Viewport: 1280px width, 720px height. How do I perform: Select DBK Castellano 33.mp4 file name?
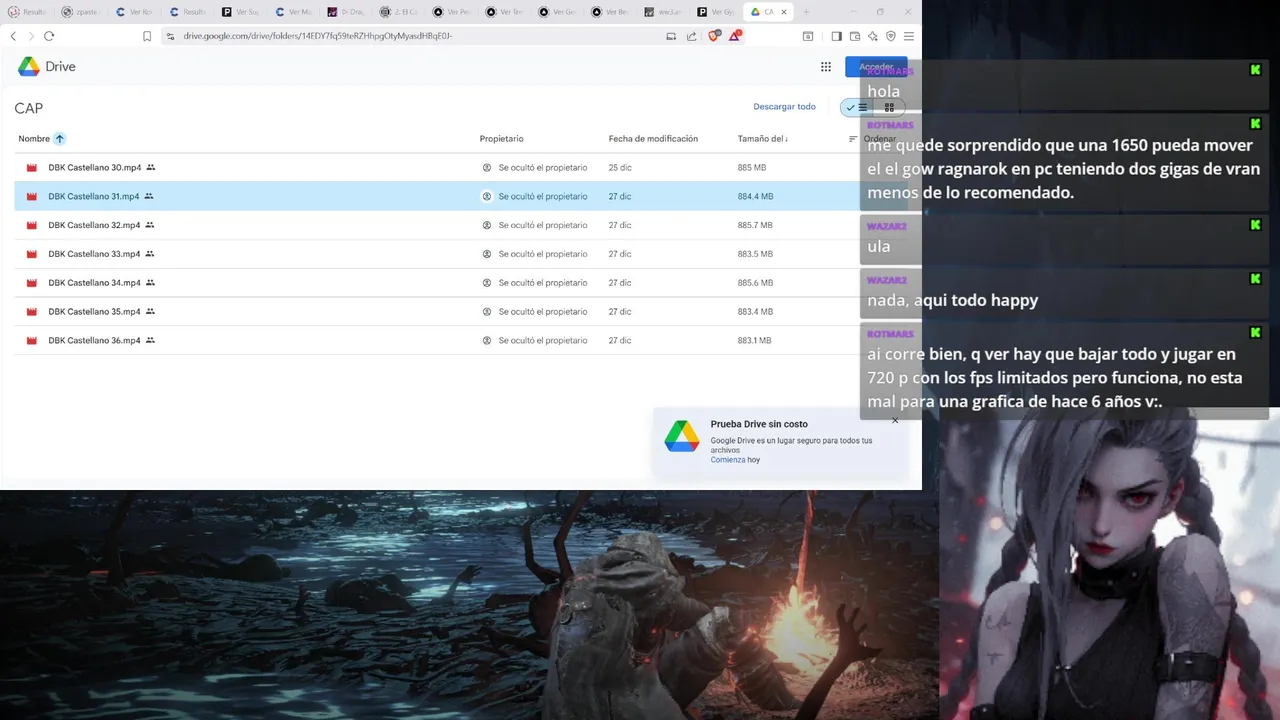(94, 254)
